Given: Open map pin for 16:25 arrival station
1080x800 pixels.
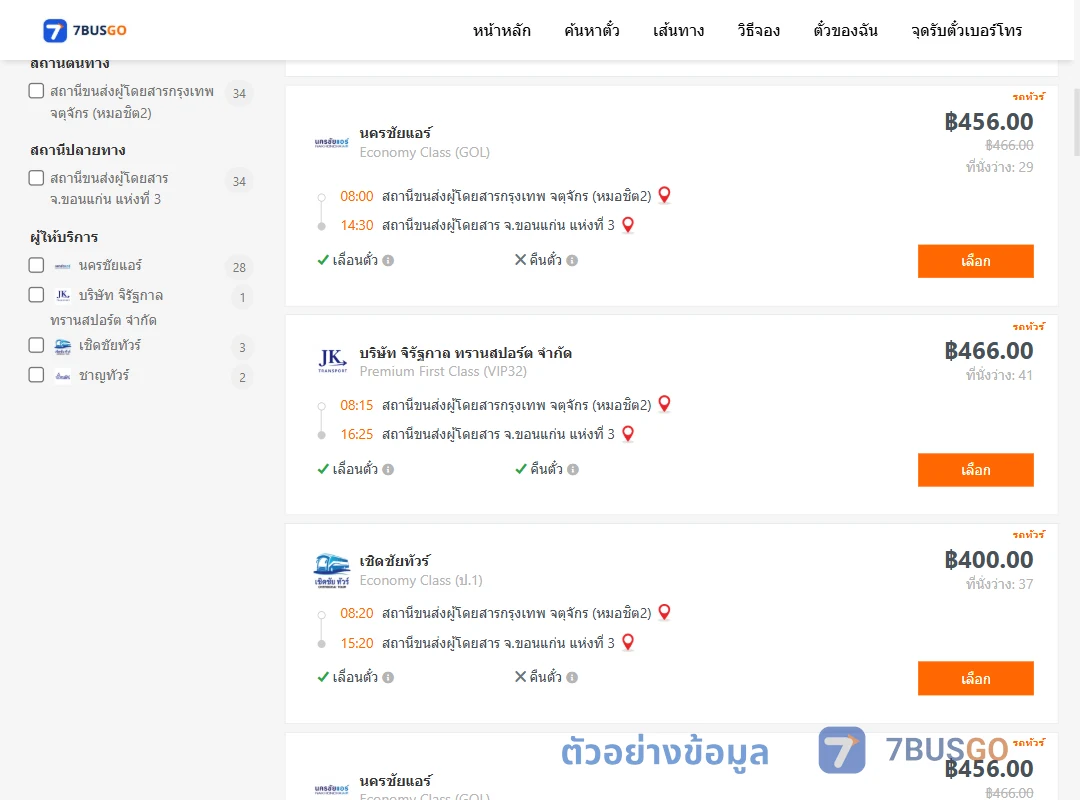Looking at the screenshot, I should [627, 433].
